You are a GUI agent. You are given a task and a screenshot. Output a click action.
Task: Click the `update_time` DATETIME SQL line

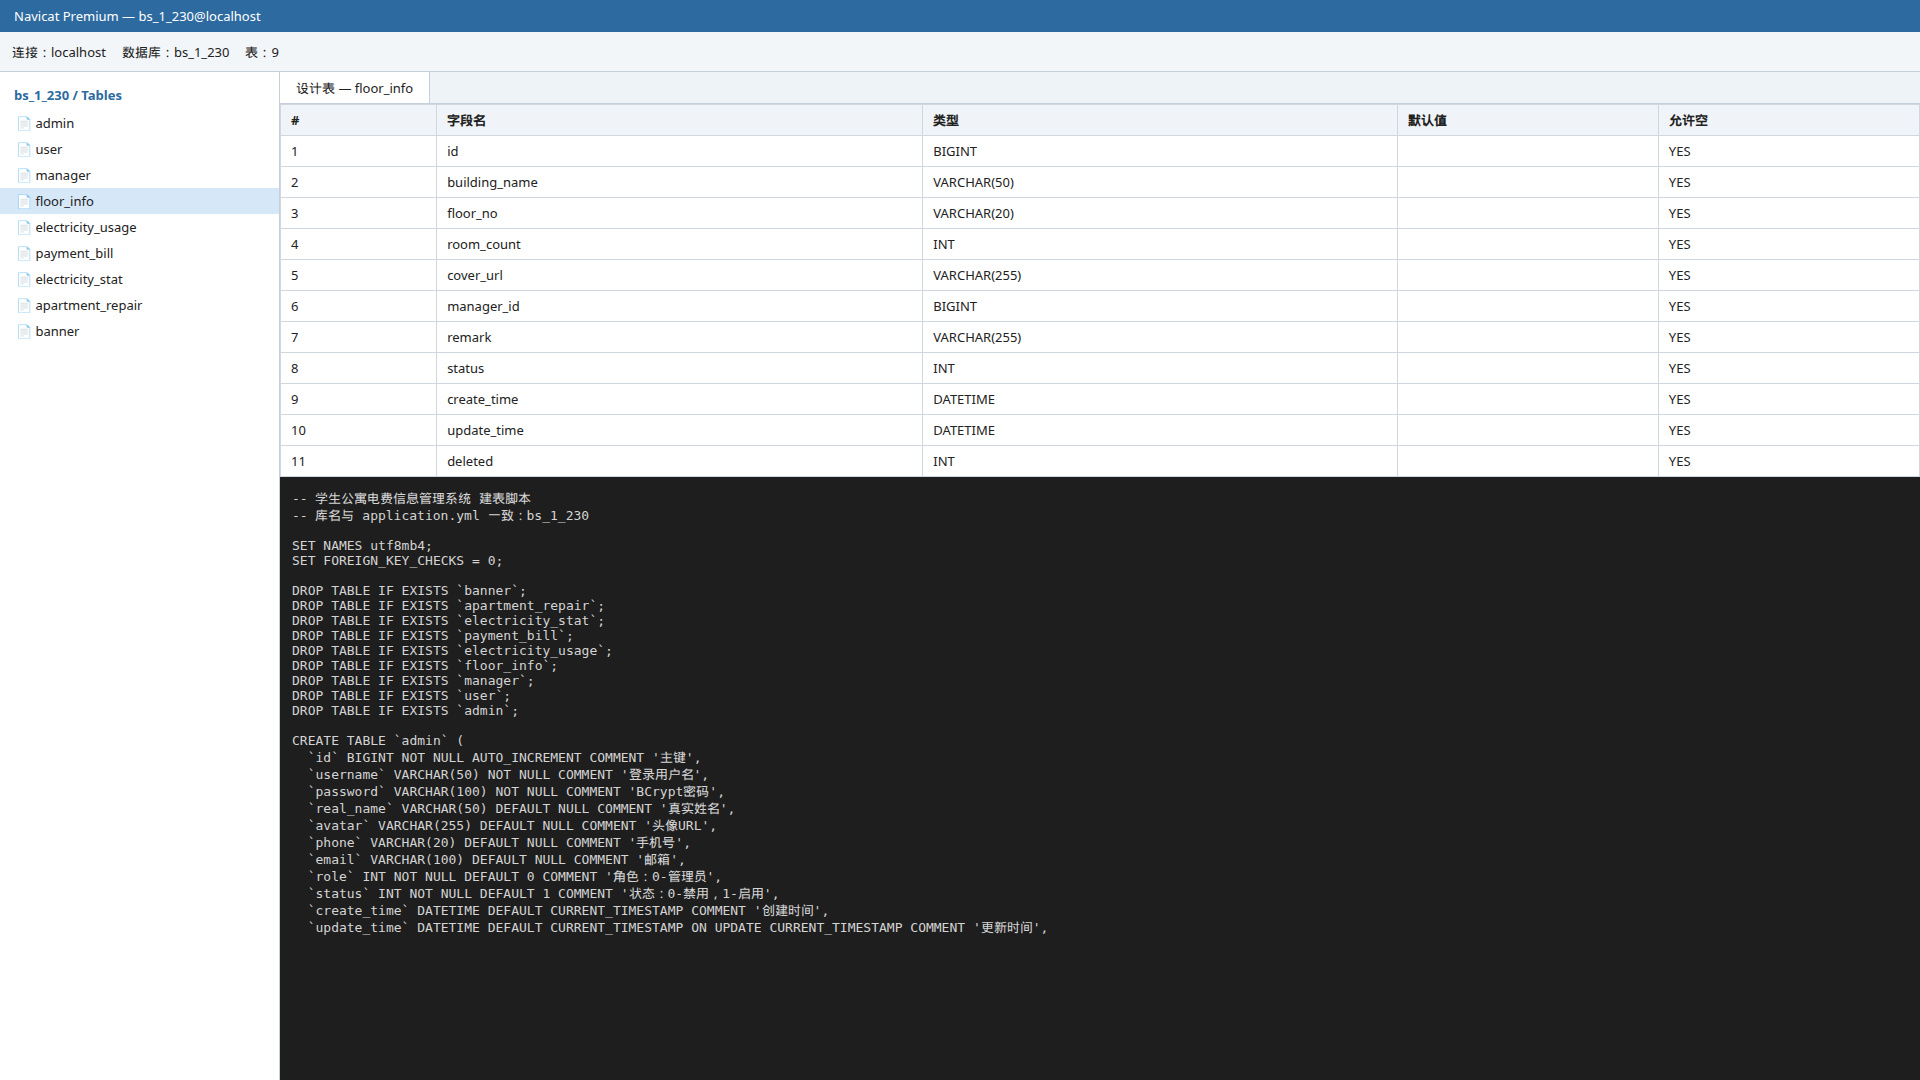pos(678,928)
